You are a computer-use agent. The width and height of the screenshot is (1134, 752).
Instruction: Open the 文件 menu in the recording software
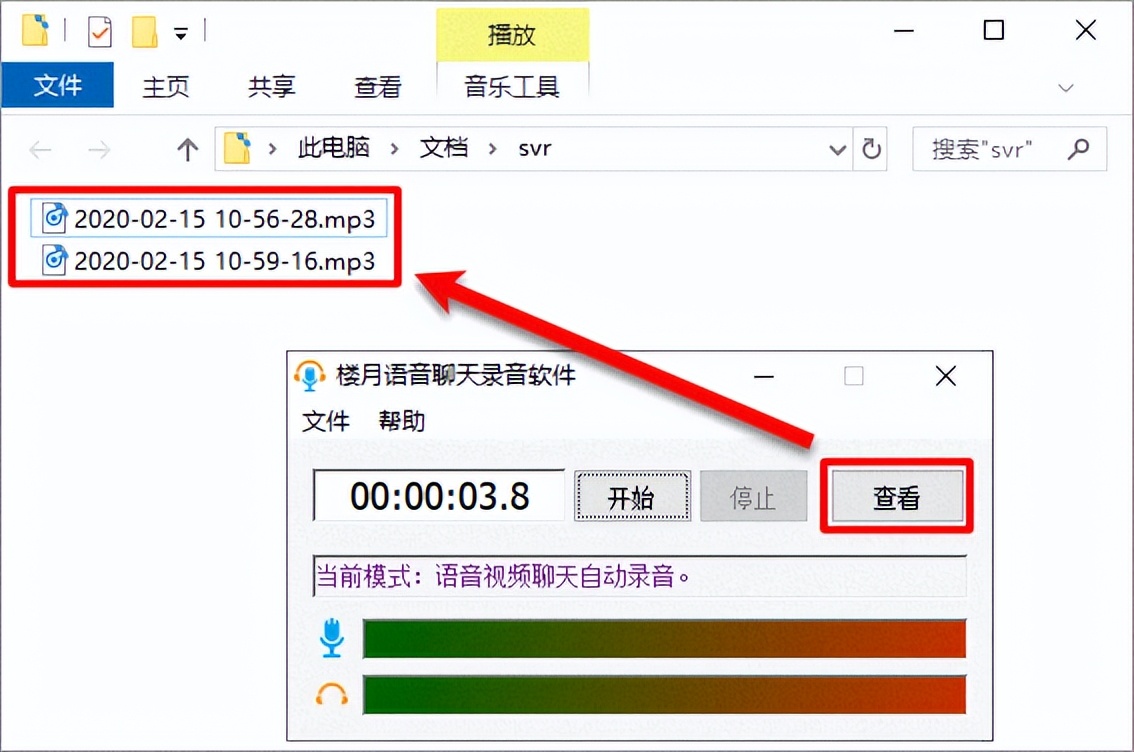tap(326, 421)
